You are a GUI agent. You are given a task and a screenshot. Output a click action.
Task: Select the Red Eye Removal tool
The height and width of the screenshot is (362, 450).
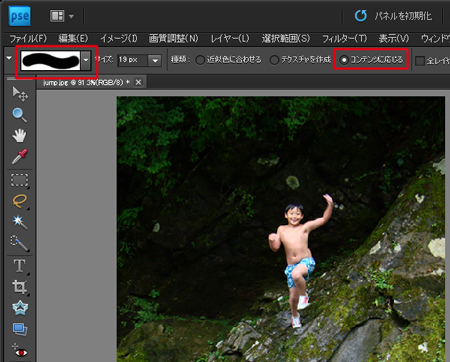coord(20,350)
